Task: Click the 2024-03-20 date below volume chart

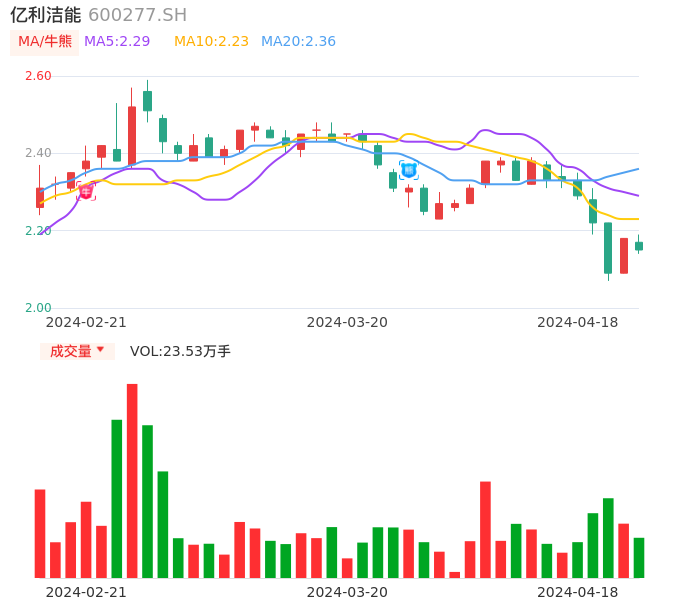Action: click(x=347, y=592)
